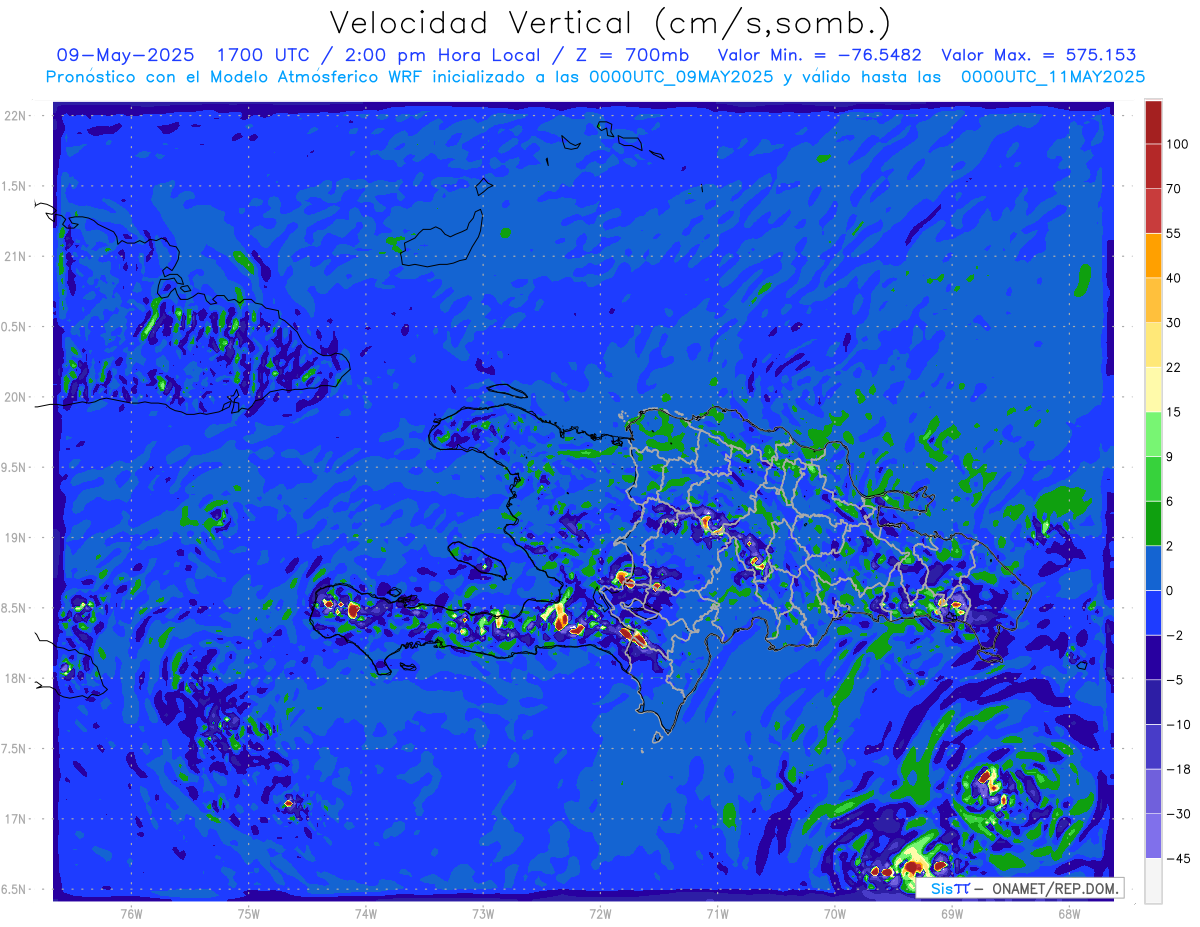Click the title "Velocidad Vertical (cm/s,somb.)"
The image size is (1200, 927).
click(x=610, y=23)
